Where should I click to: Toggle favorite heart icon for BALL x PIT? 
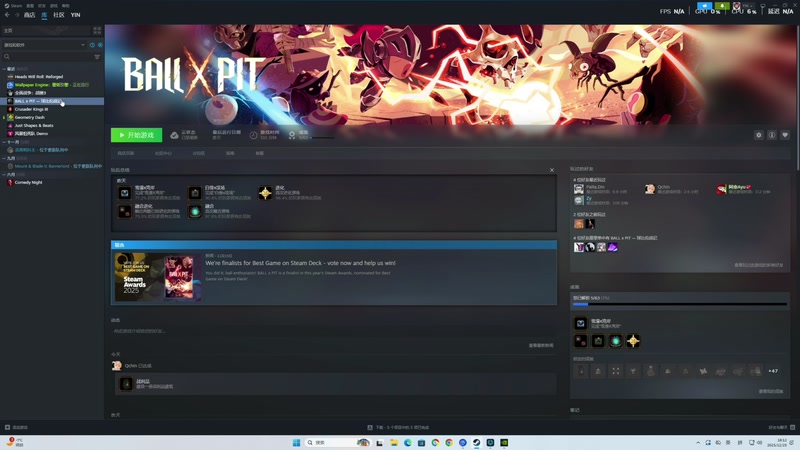tap(785, 135)
